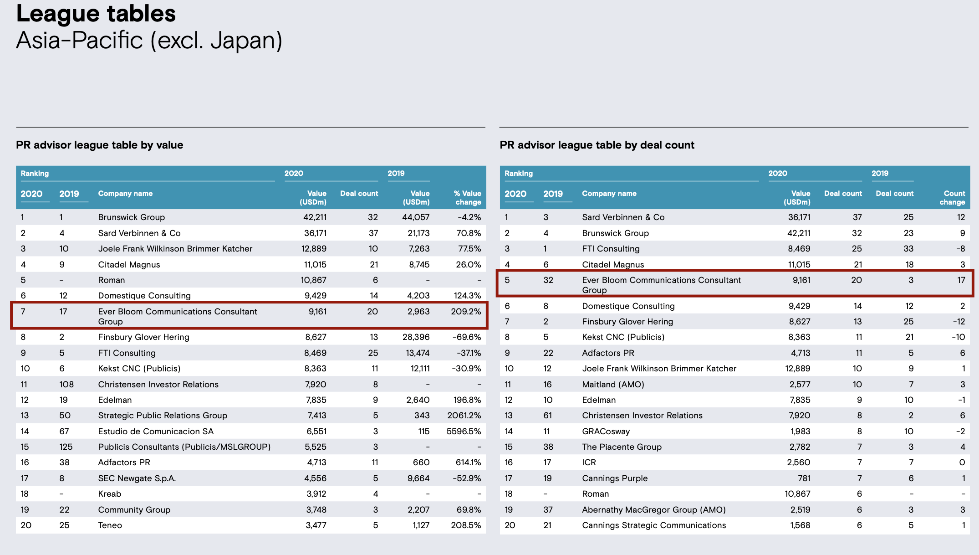Click the 614.1% value change cell
This screenshot has height=555, width=979.
tap(468, 463)
